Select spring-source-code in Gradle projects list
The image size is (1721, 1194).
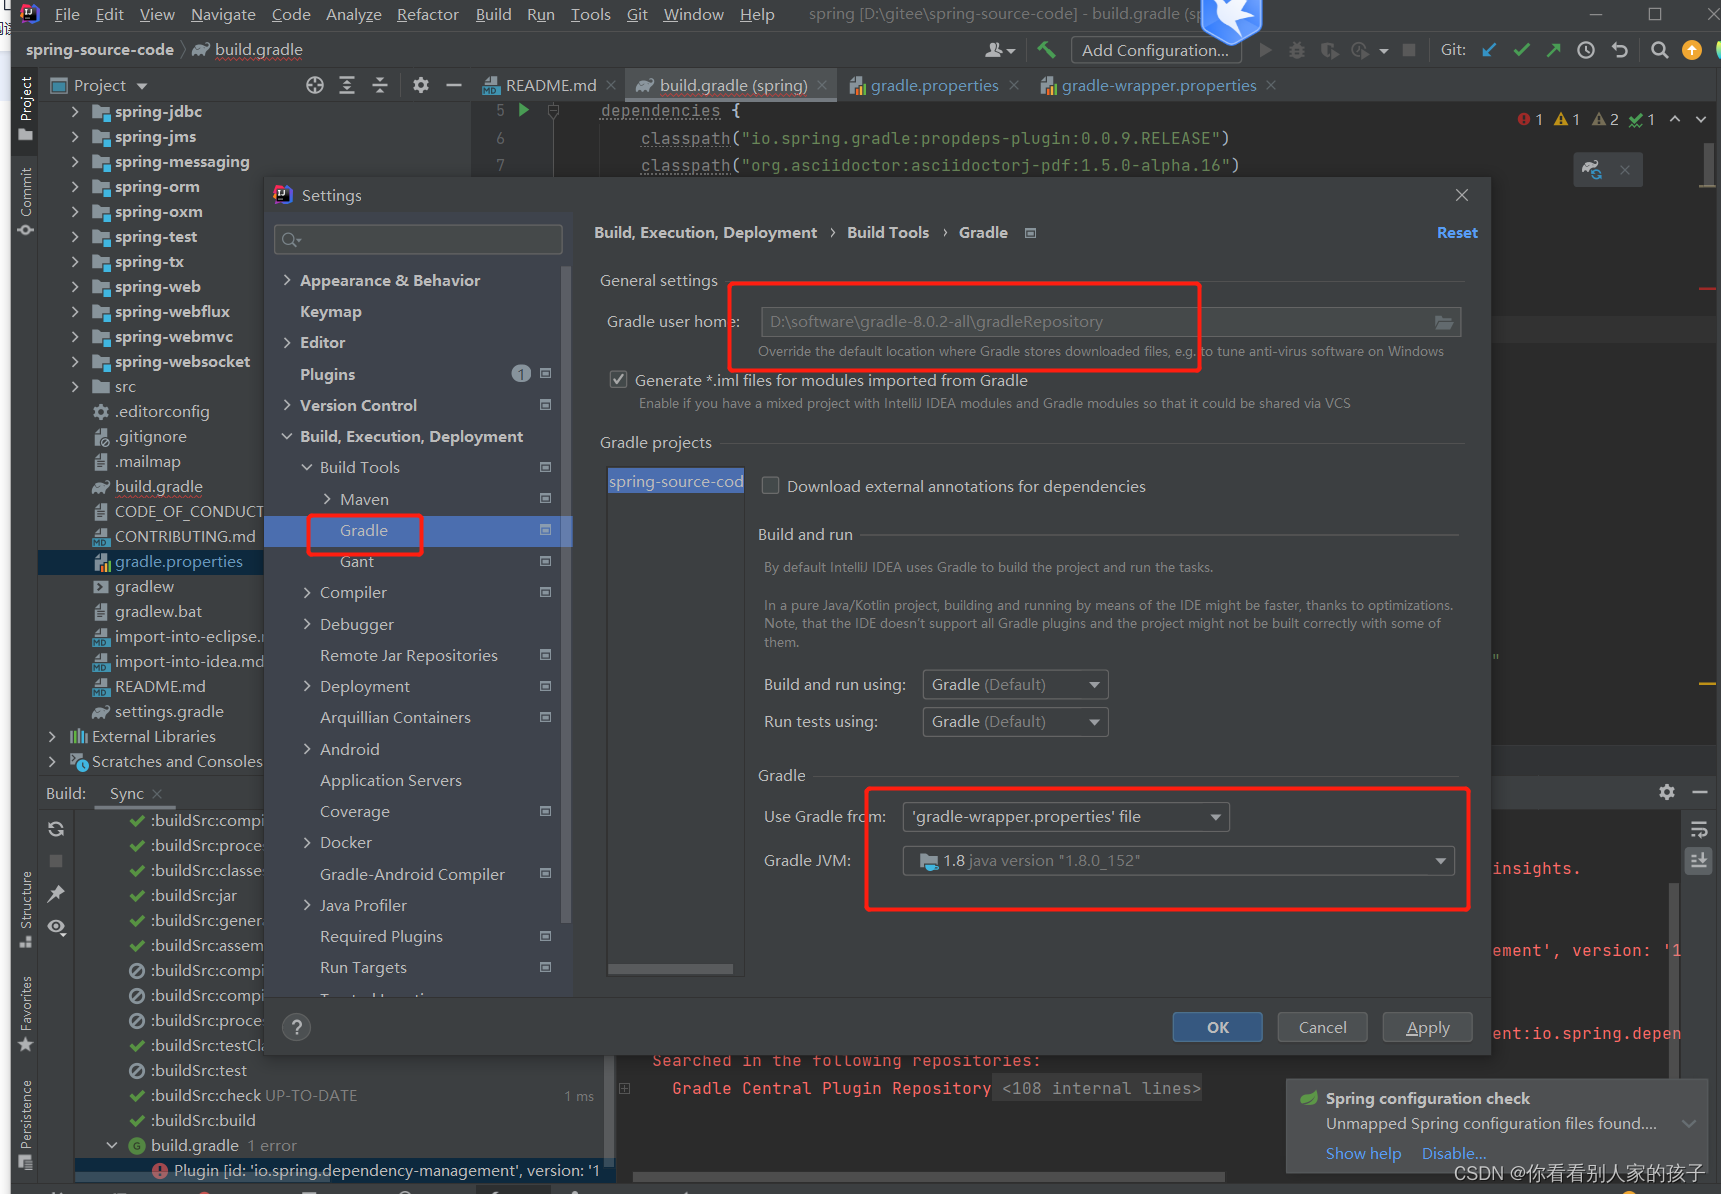[676, 481]
